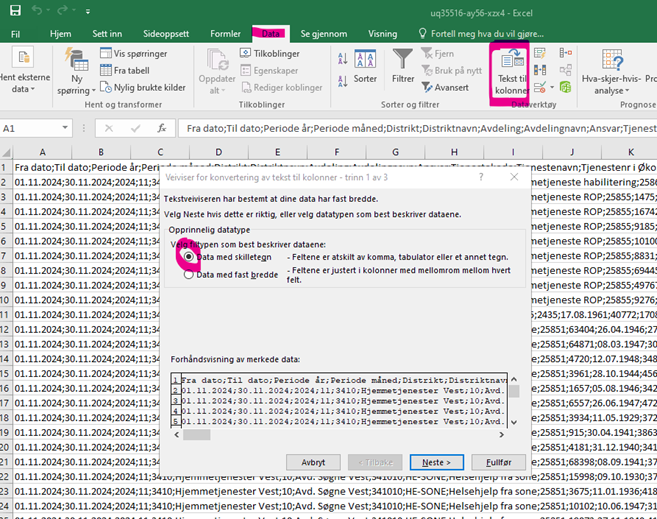Click the Data Validation icon in Dataverktøy

tap(540, 87)
